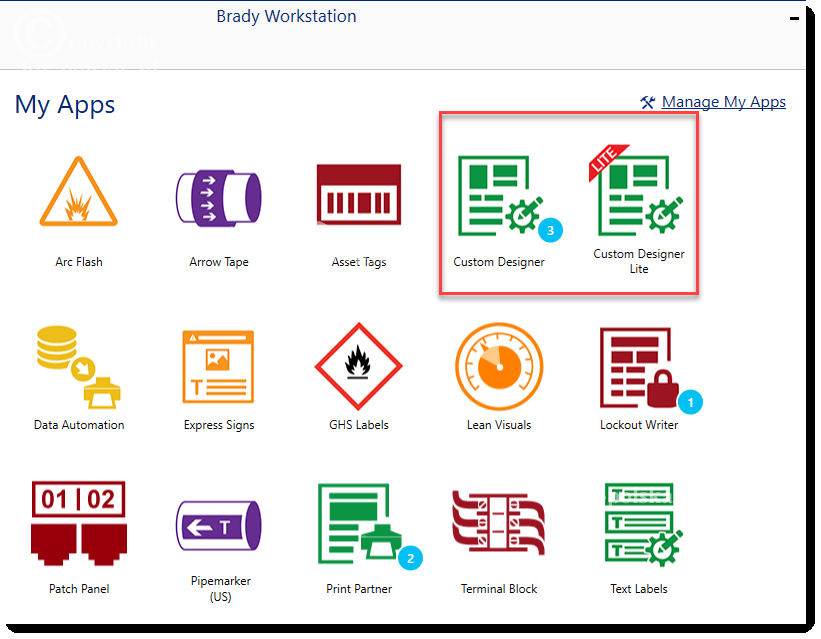Viewport: 821px width, 639px height.
Task: Click the Text Labels label text
Action: (639, 589)
